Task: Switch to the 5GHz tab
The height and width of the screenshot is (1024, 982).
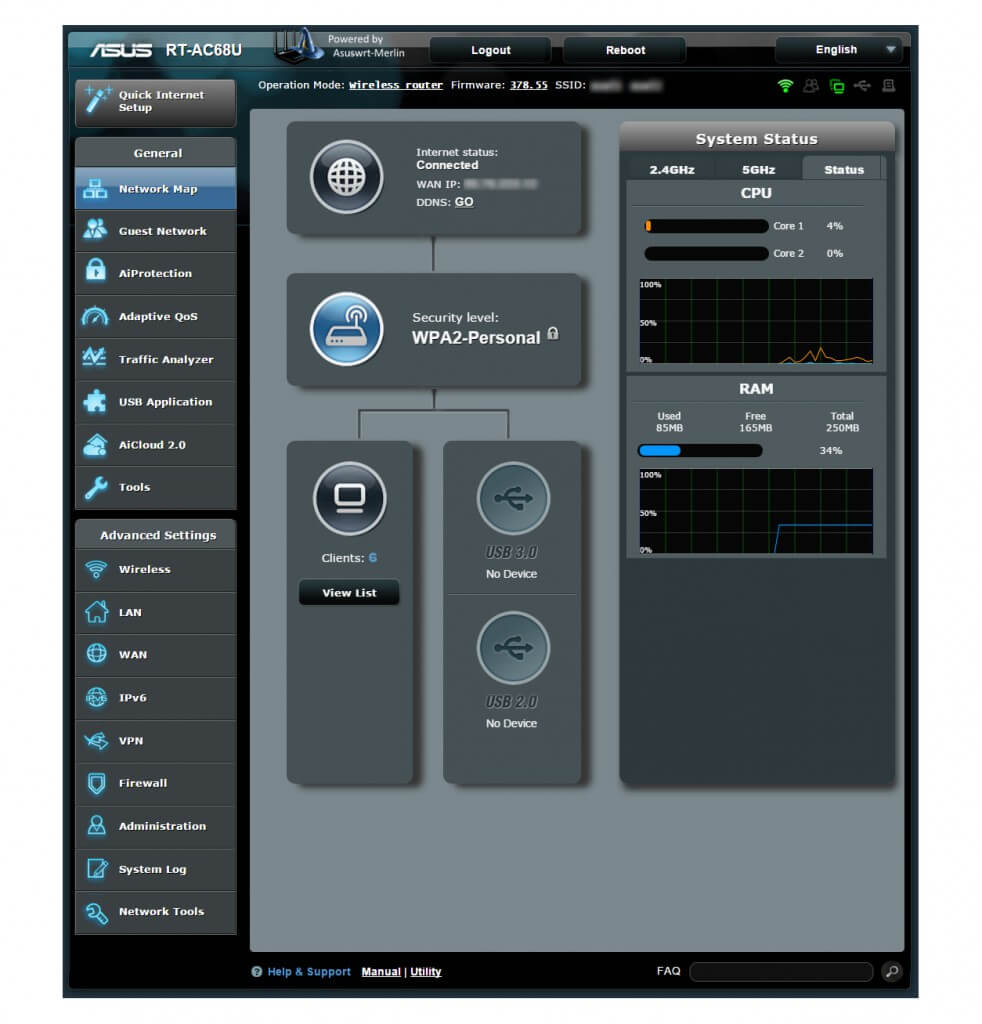Action: tap(759, 170)
